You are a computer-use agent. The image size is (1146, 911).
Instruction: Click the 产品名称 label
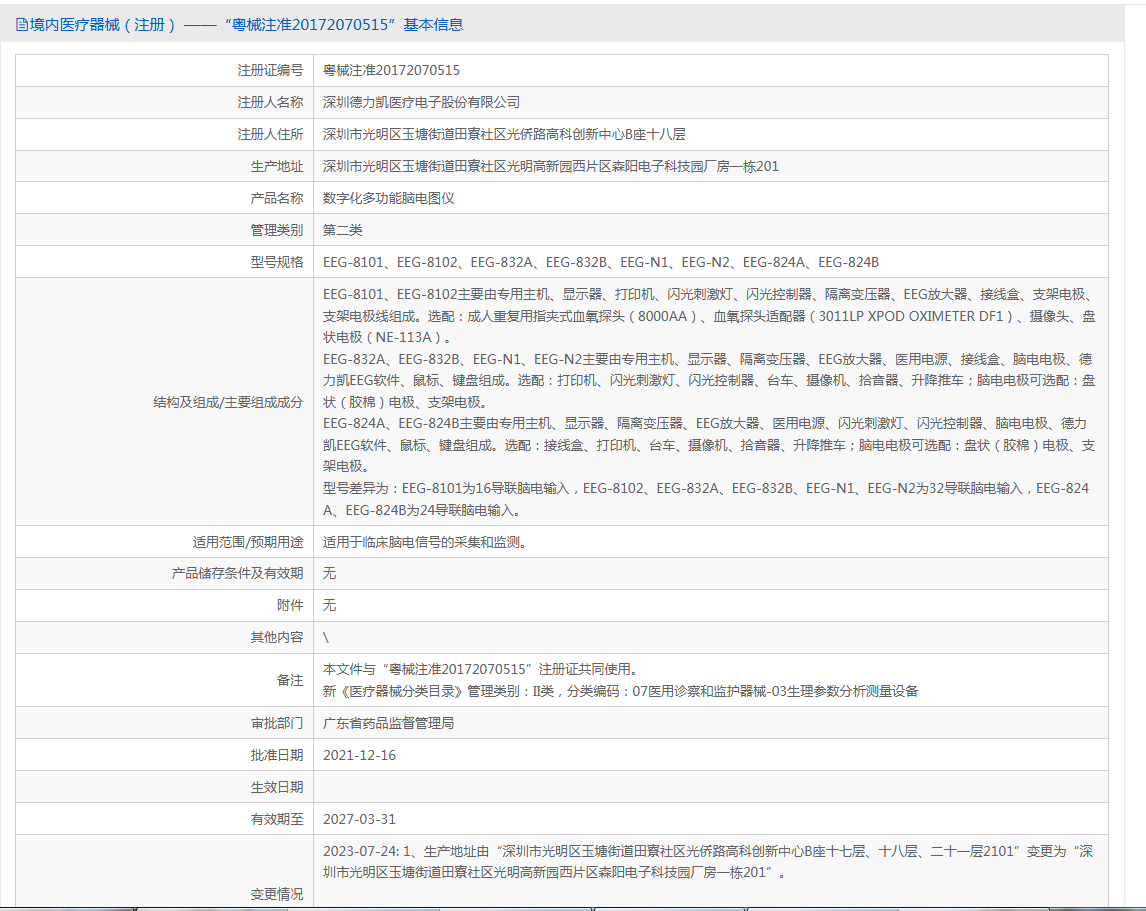click(x=276, y=198)
